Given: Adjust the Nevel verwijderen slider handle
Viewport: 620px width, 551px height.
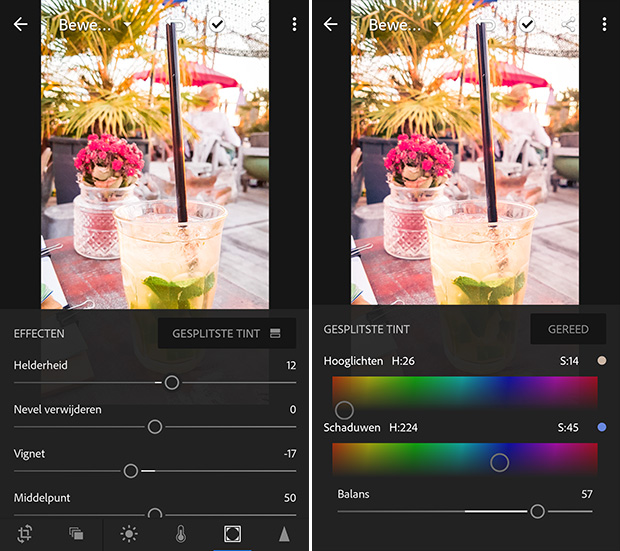Looking at the screenshot, I should (155, 427).
